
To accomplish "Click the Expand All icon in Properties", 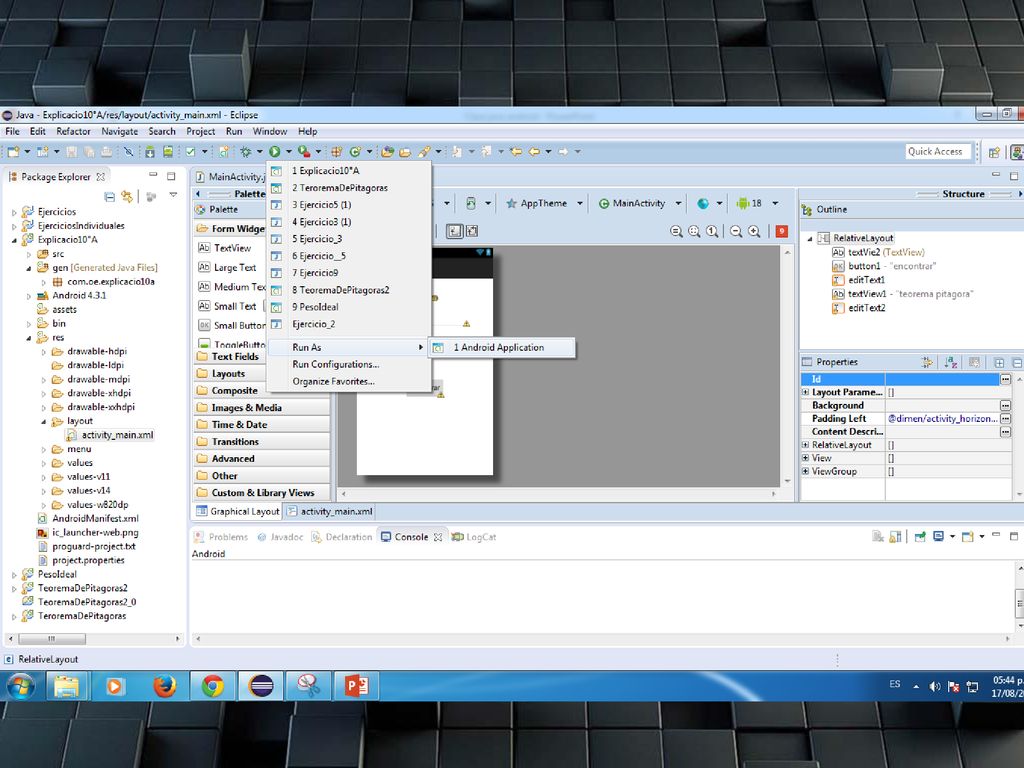I will [999, 362].
